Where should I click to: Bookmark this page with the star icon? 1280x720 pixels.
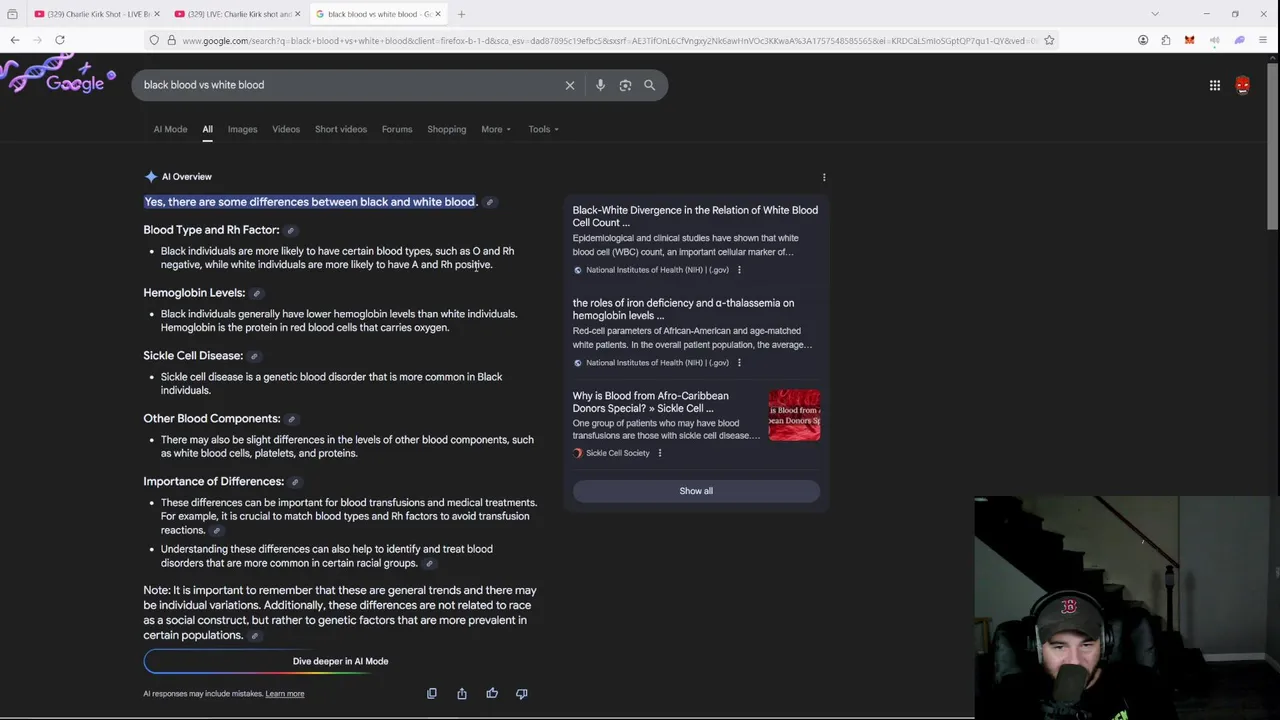coord(1049,40)
